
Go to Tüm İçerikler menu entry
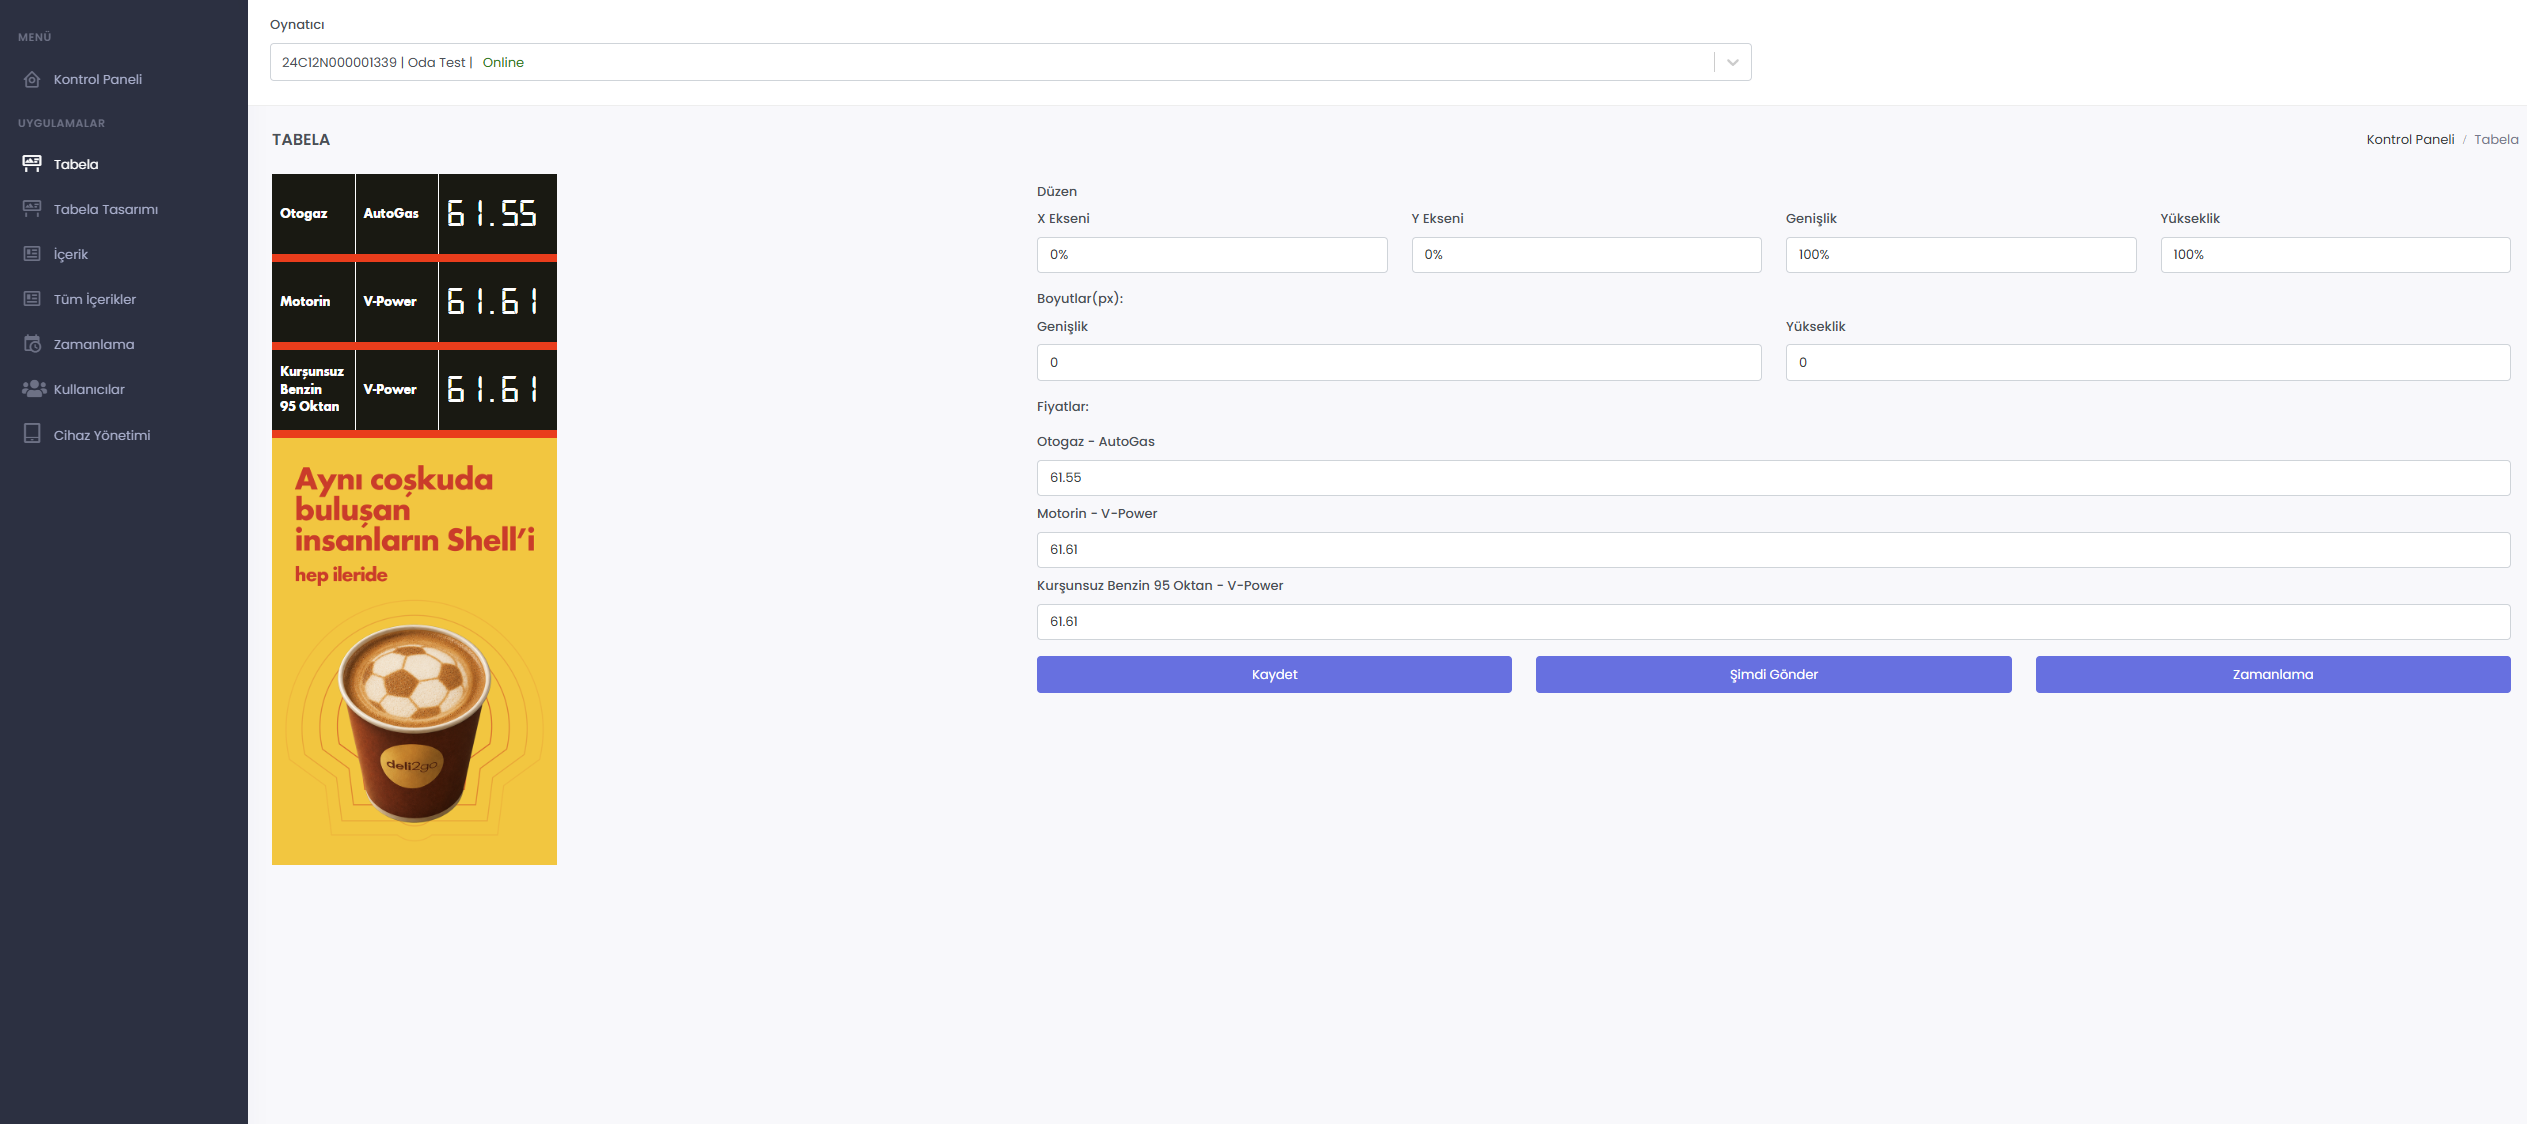click(95, 299)
